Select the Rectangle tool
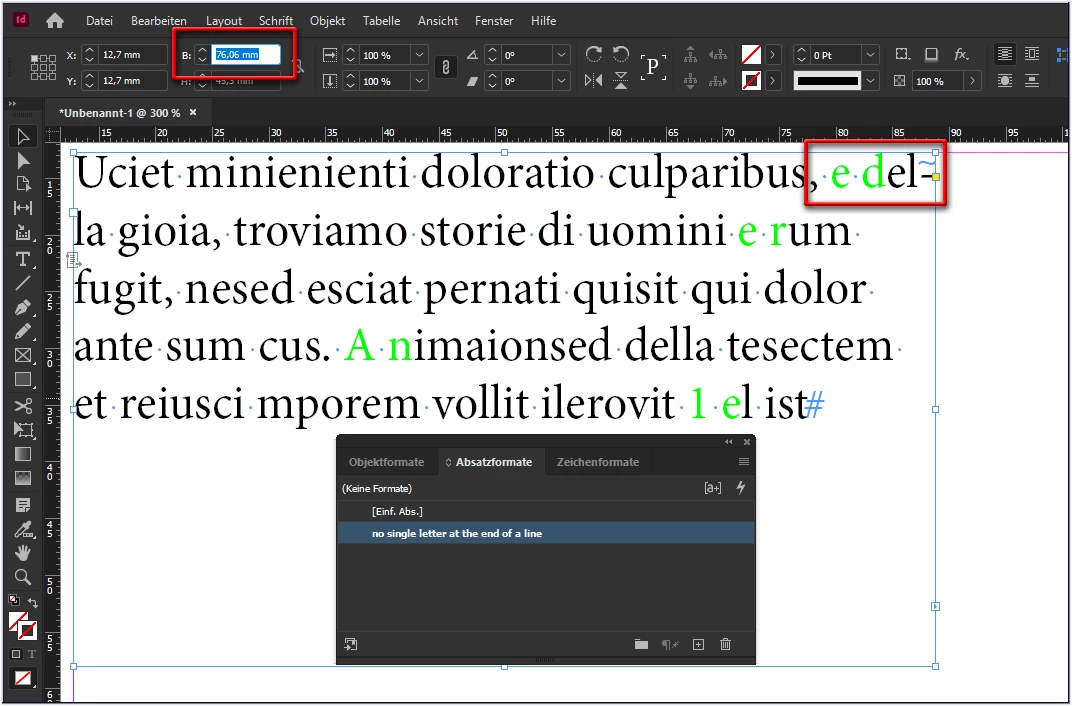 click(x=23, y=379)
